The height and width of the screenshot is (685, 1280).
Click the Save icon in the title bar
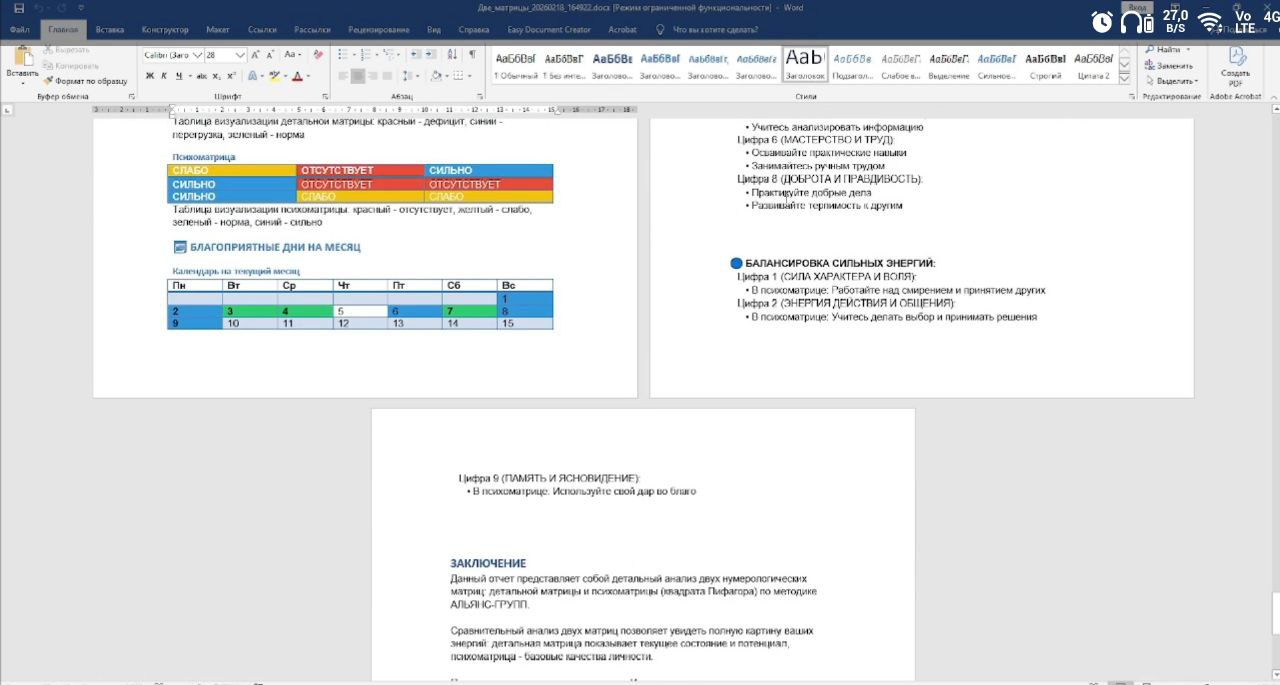tap(19, 8)
